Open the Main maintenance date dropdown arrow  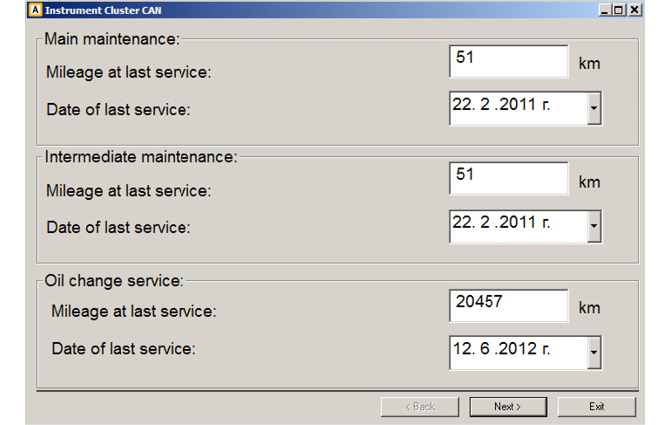(594, 108)
